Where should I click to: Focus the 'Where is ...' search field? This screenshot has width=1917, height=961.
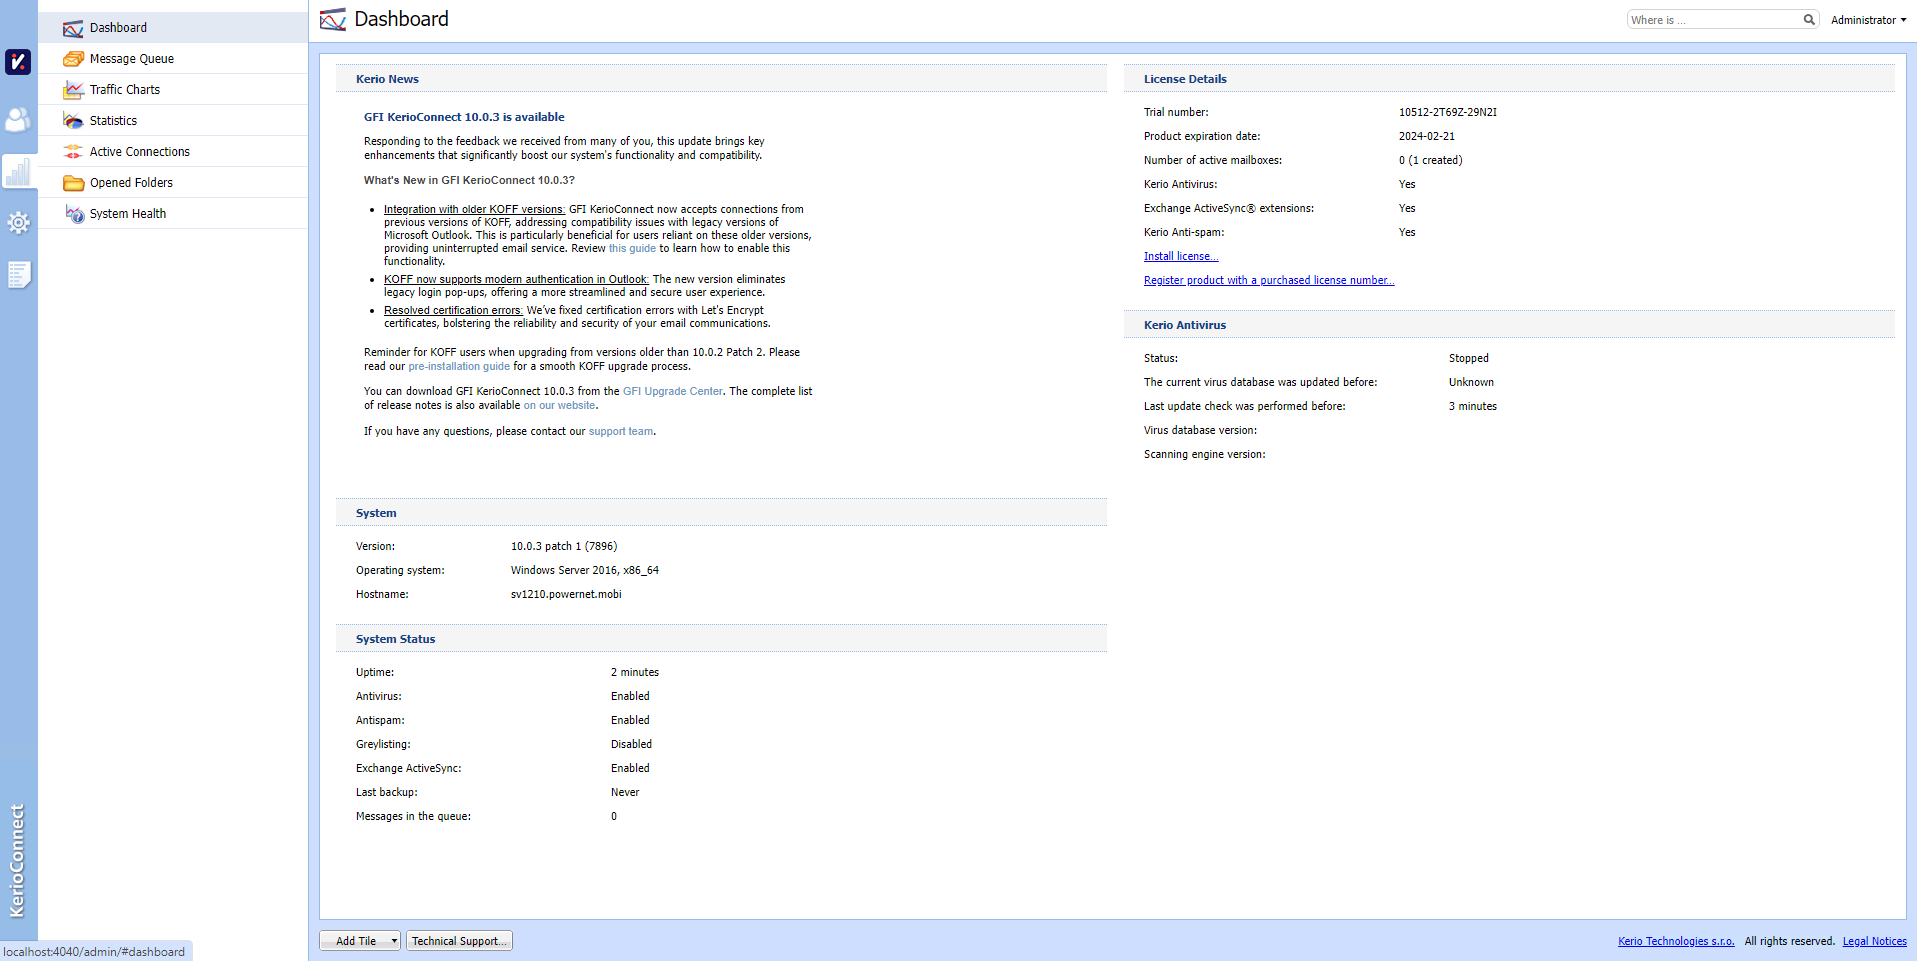[1713, 20]
